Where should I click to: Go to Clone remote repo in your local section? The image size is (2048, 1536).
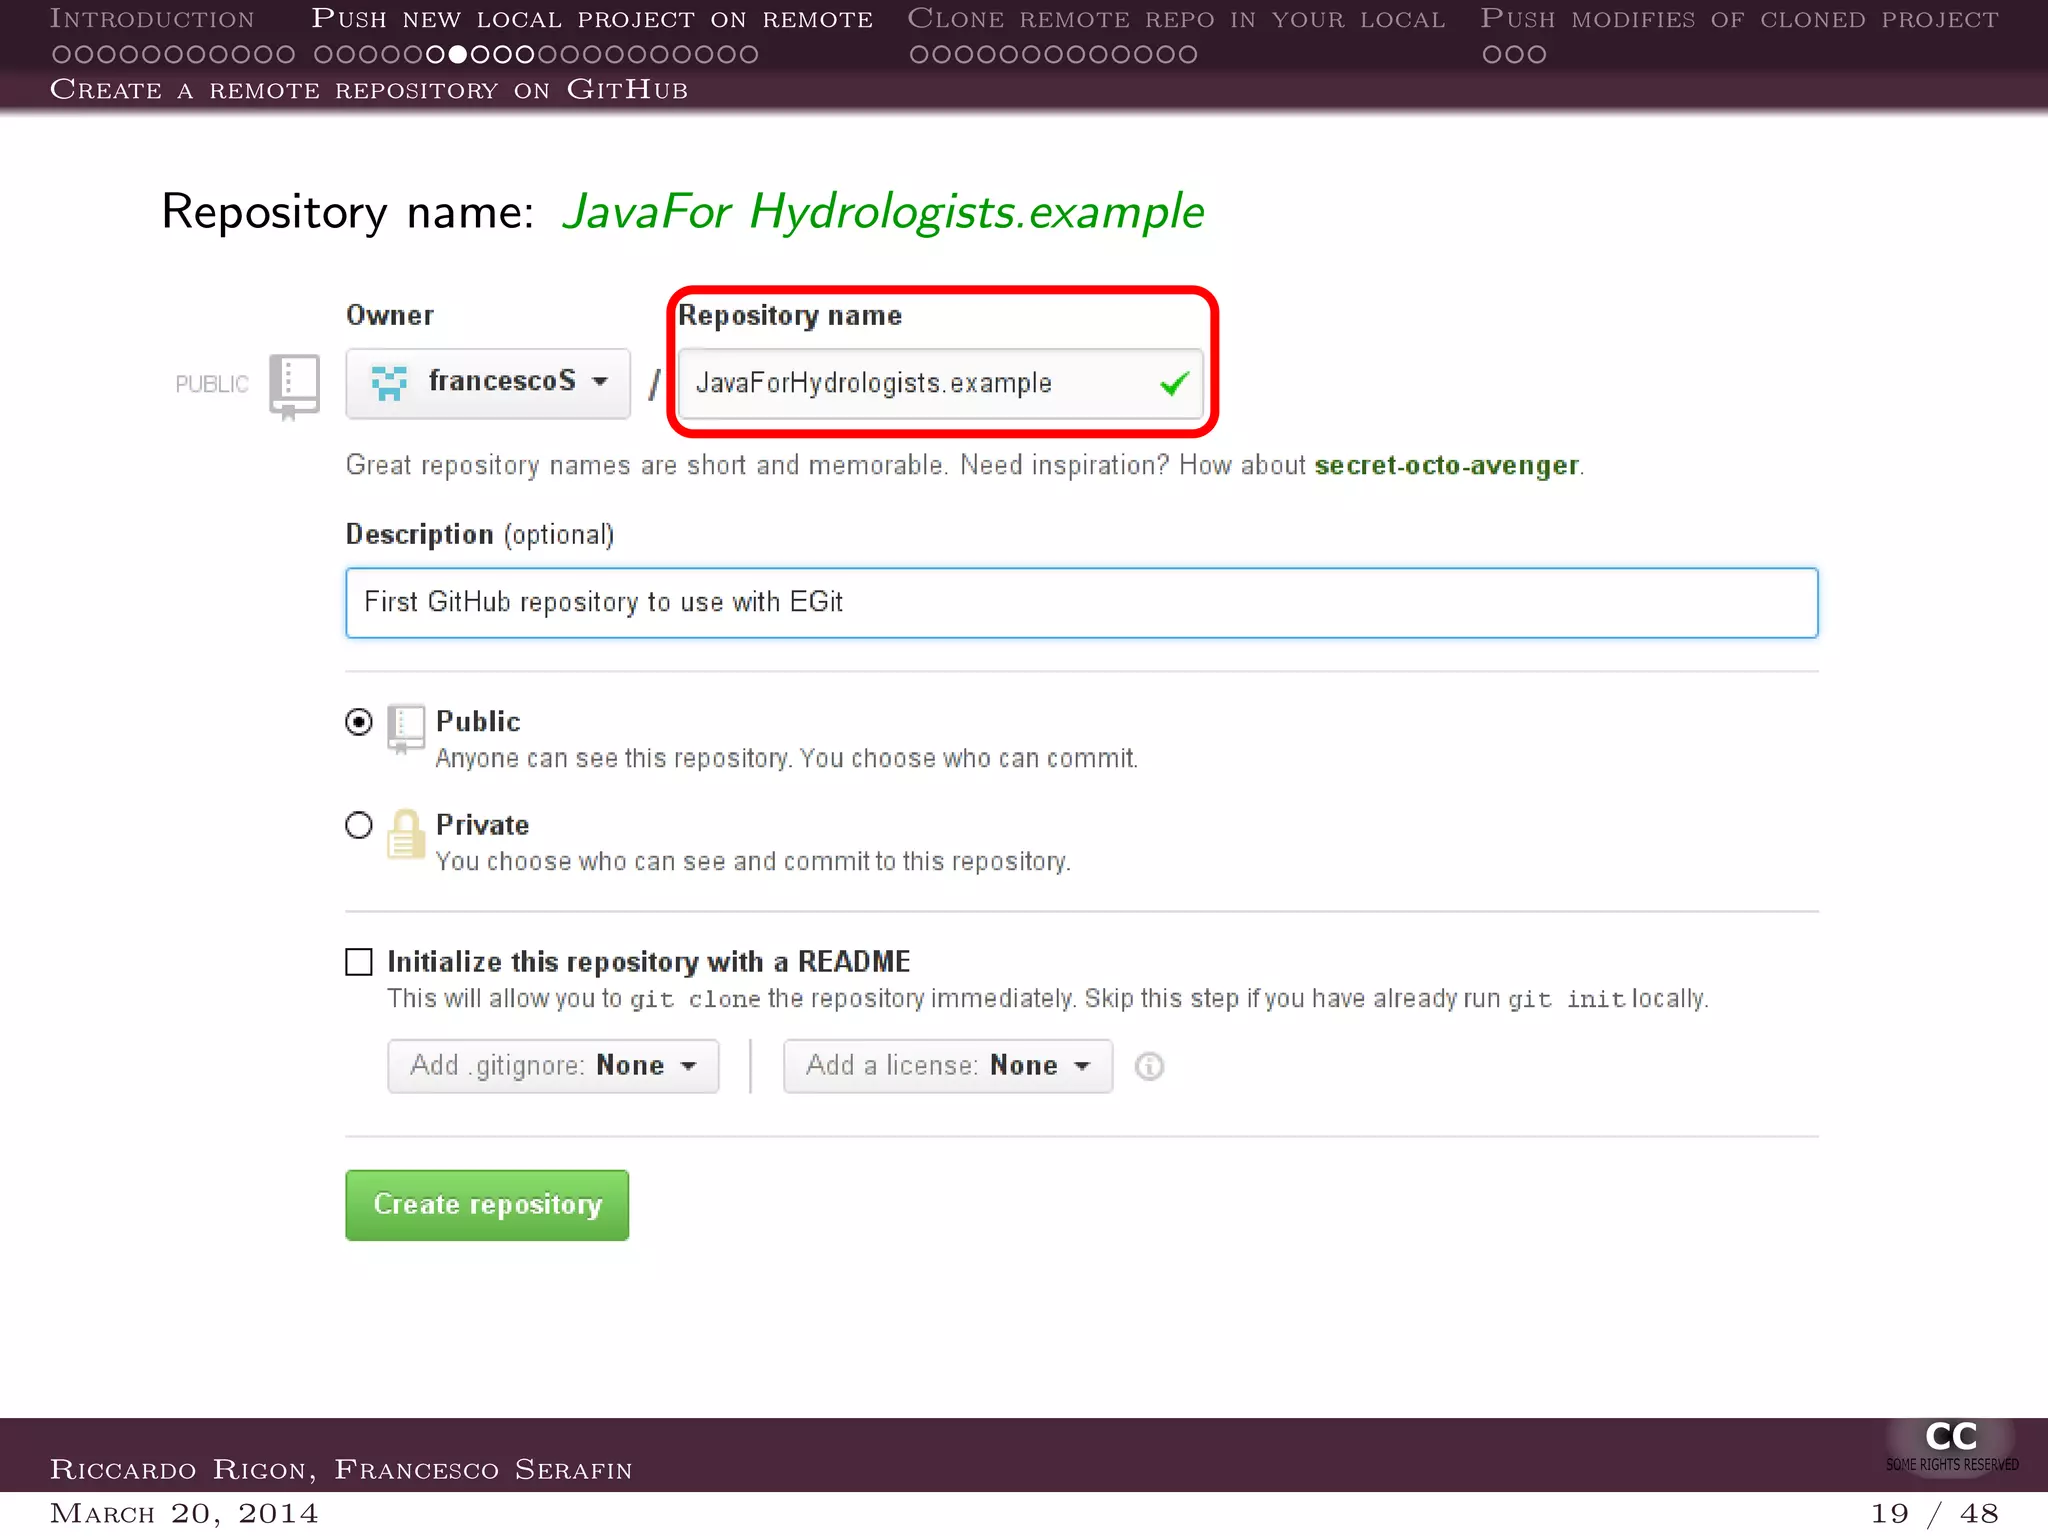1176,19
